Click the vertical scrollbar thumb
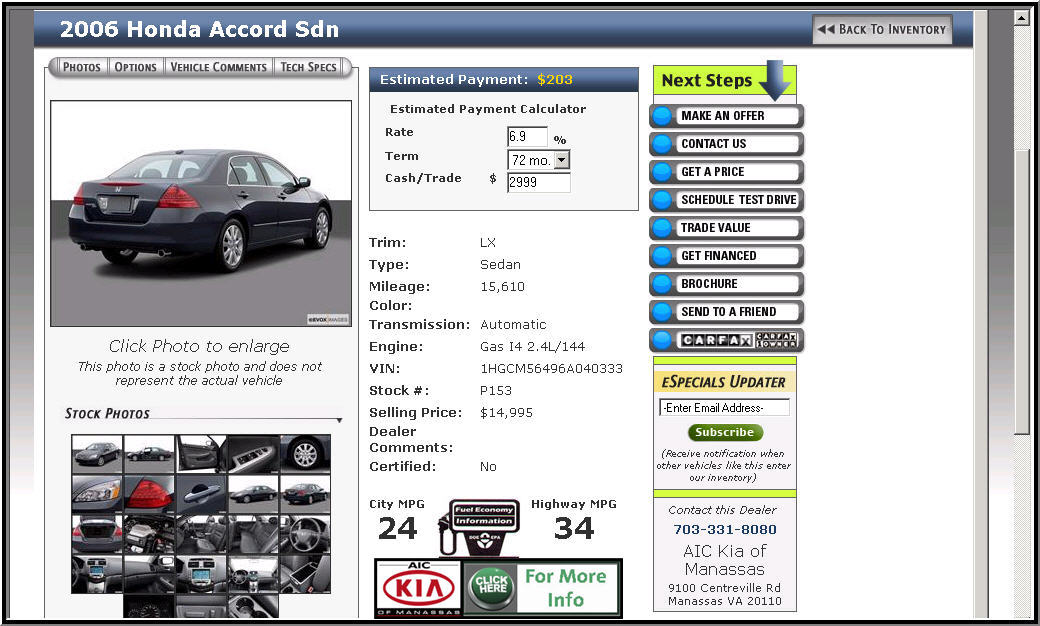This screenshot has width=1040, height=626. point(1021,292)
